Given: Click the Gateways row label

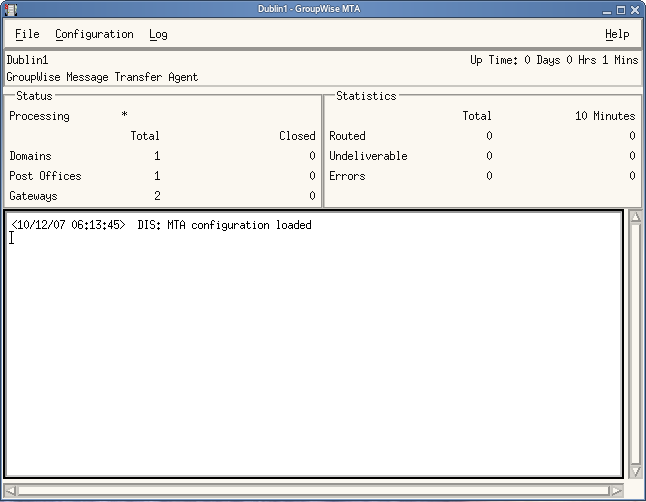Looking at the screenshot, I should (33, 196).
